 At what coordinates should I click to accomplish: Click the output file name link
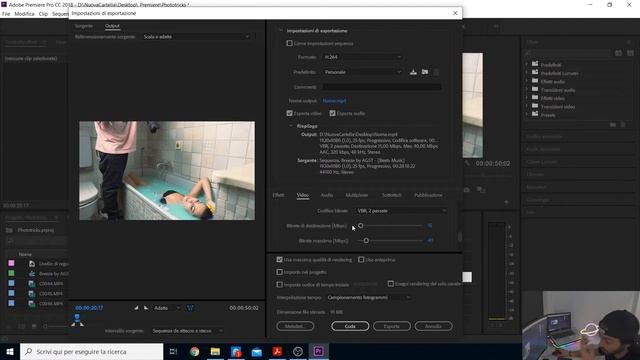click(x=334, y=100)
